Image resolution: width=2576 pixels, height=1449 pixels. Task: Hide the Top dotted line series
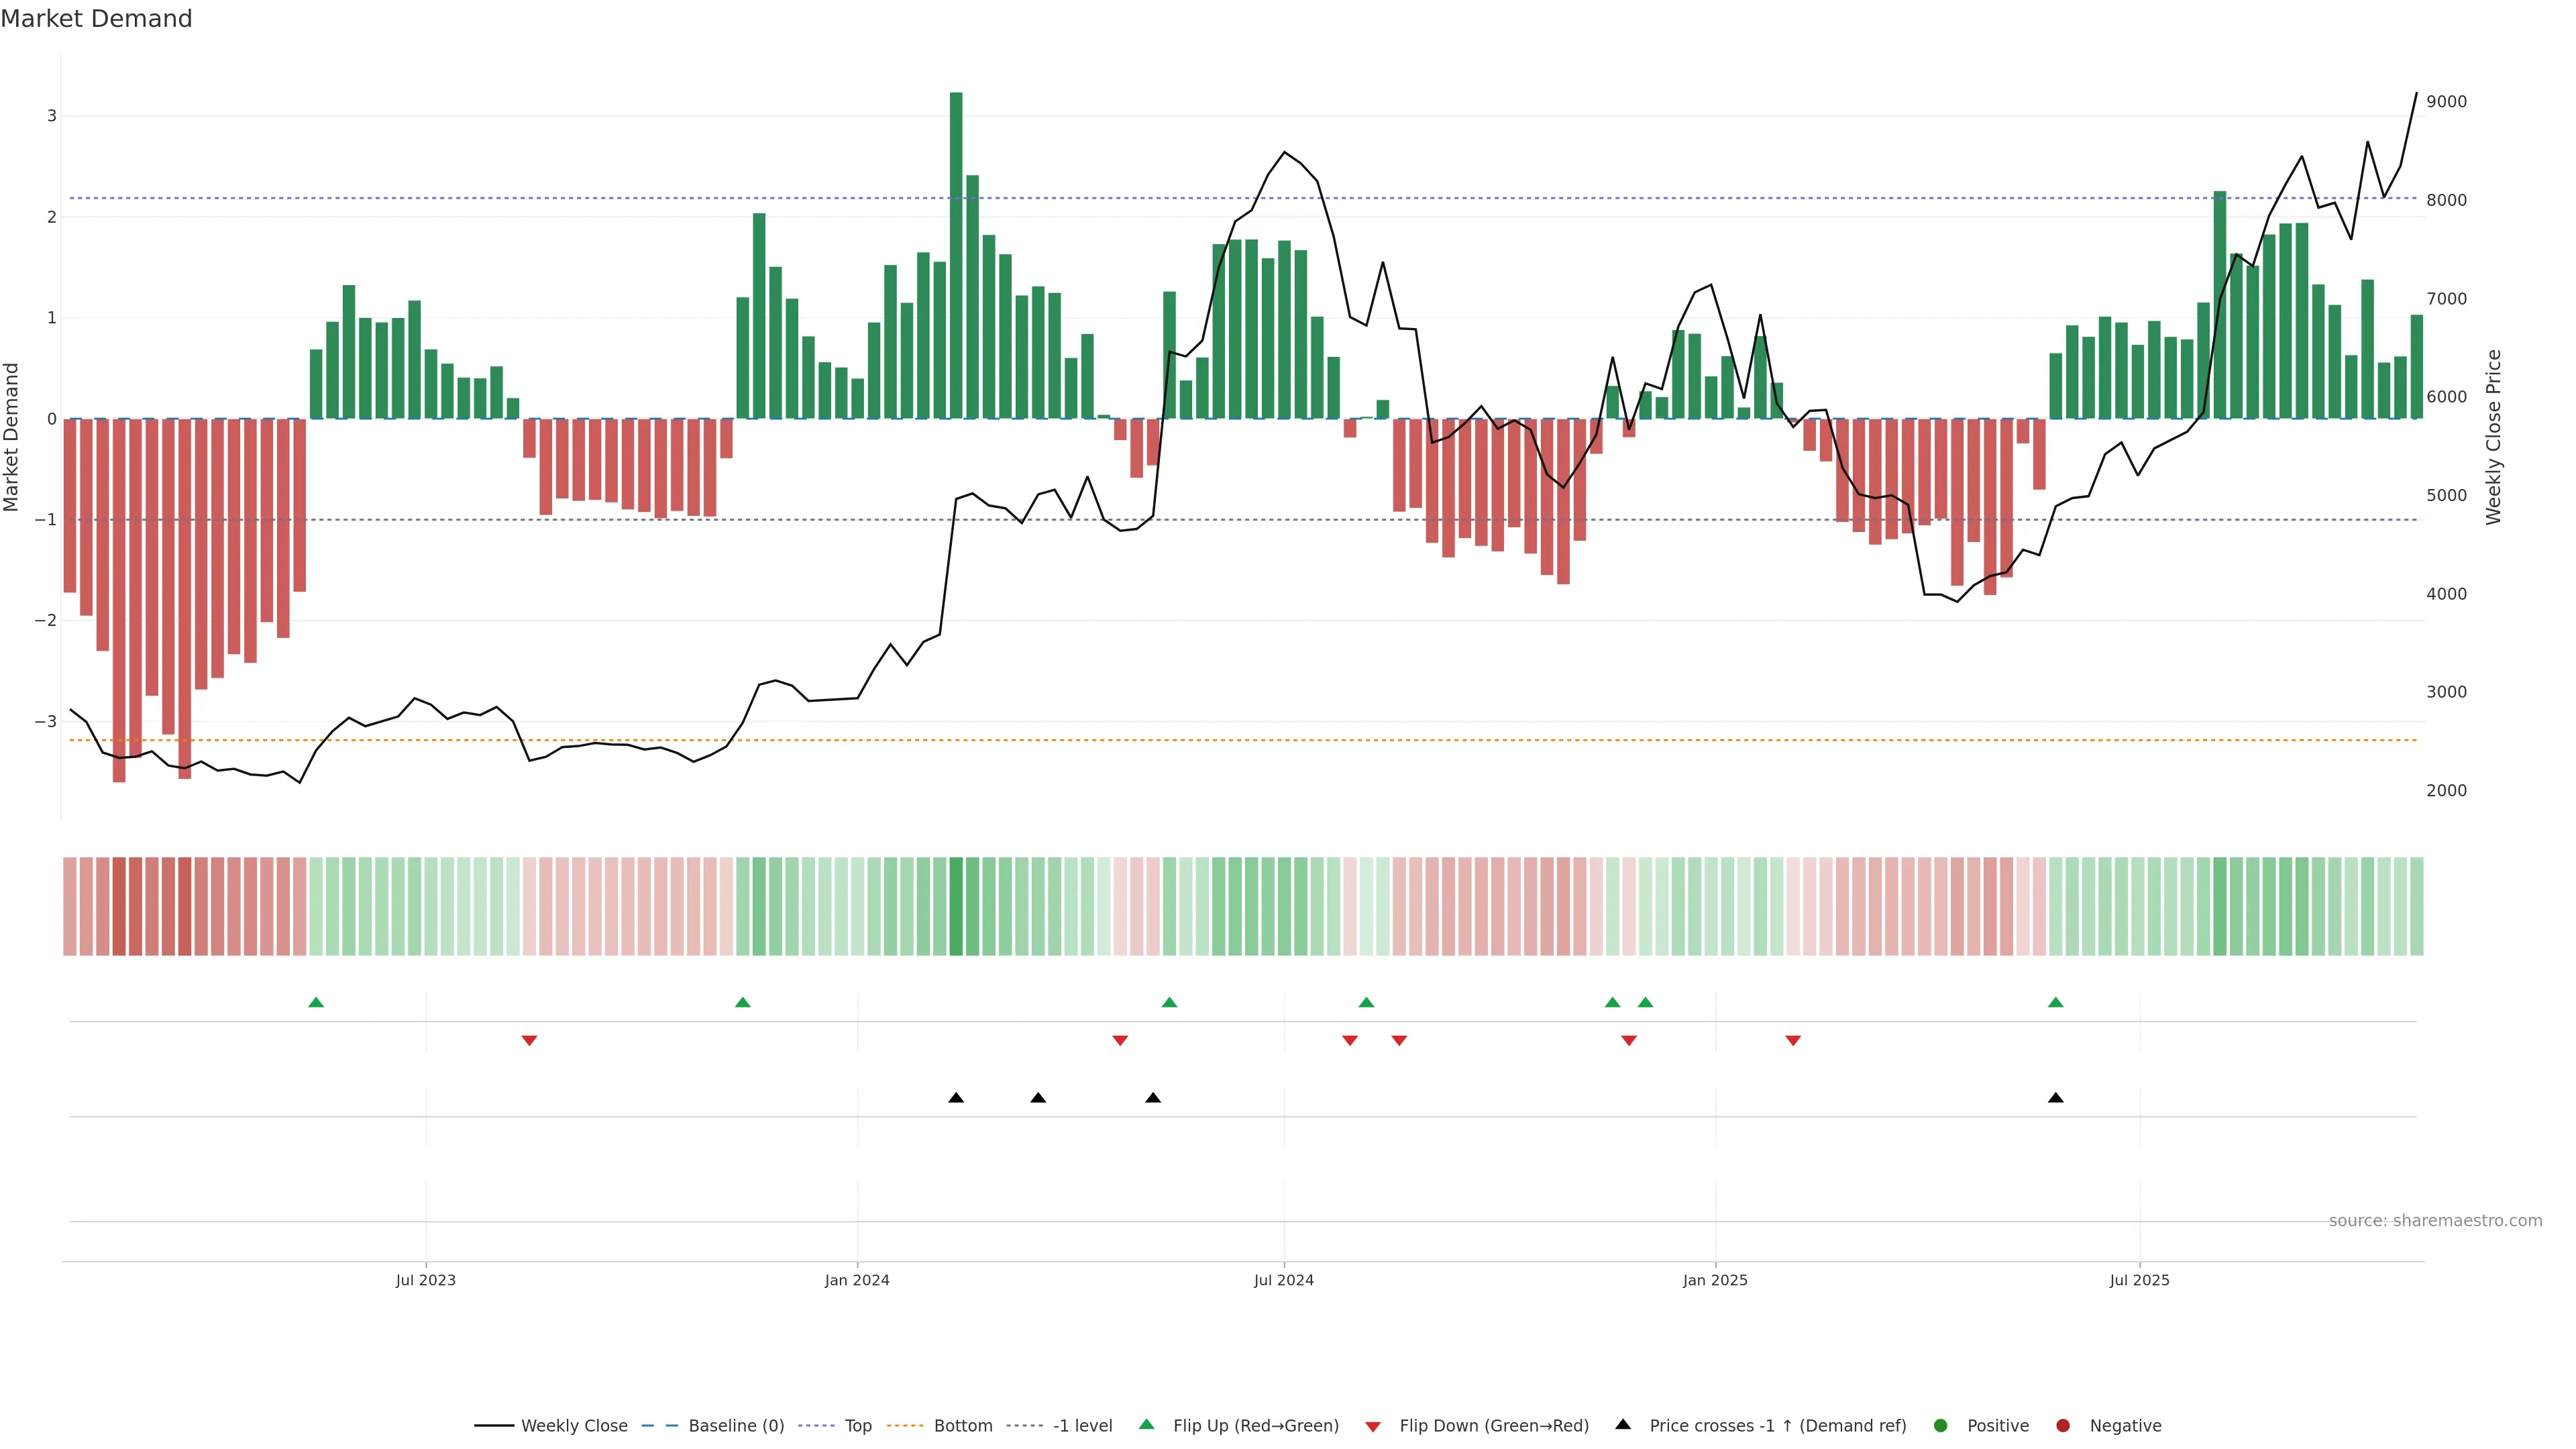[x=857, y=1426]
